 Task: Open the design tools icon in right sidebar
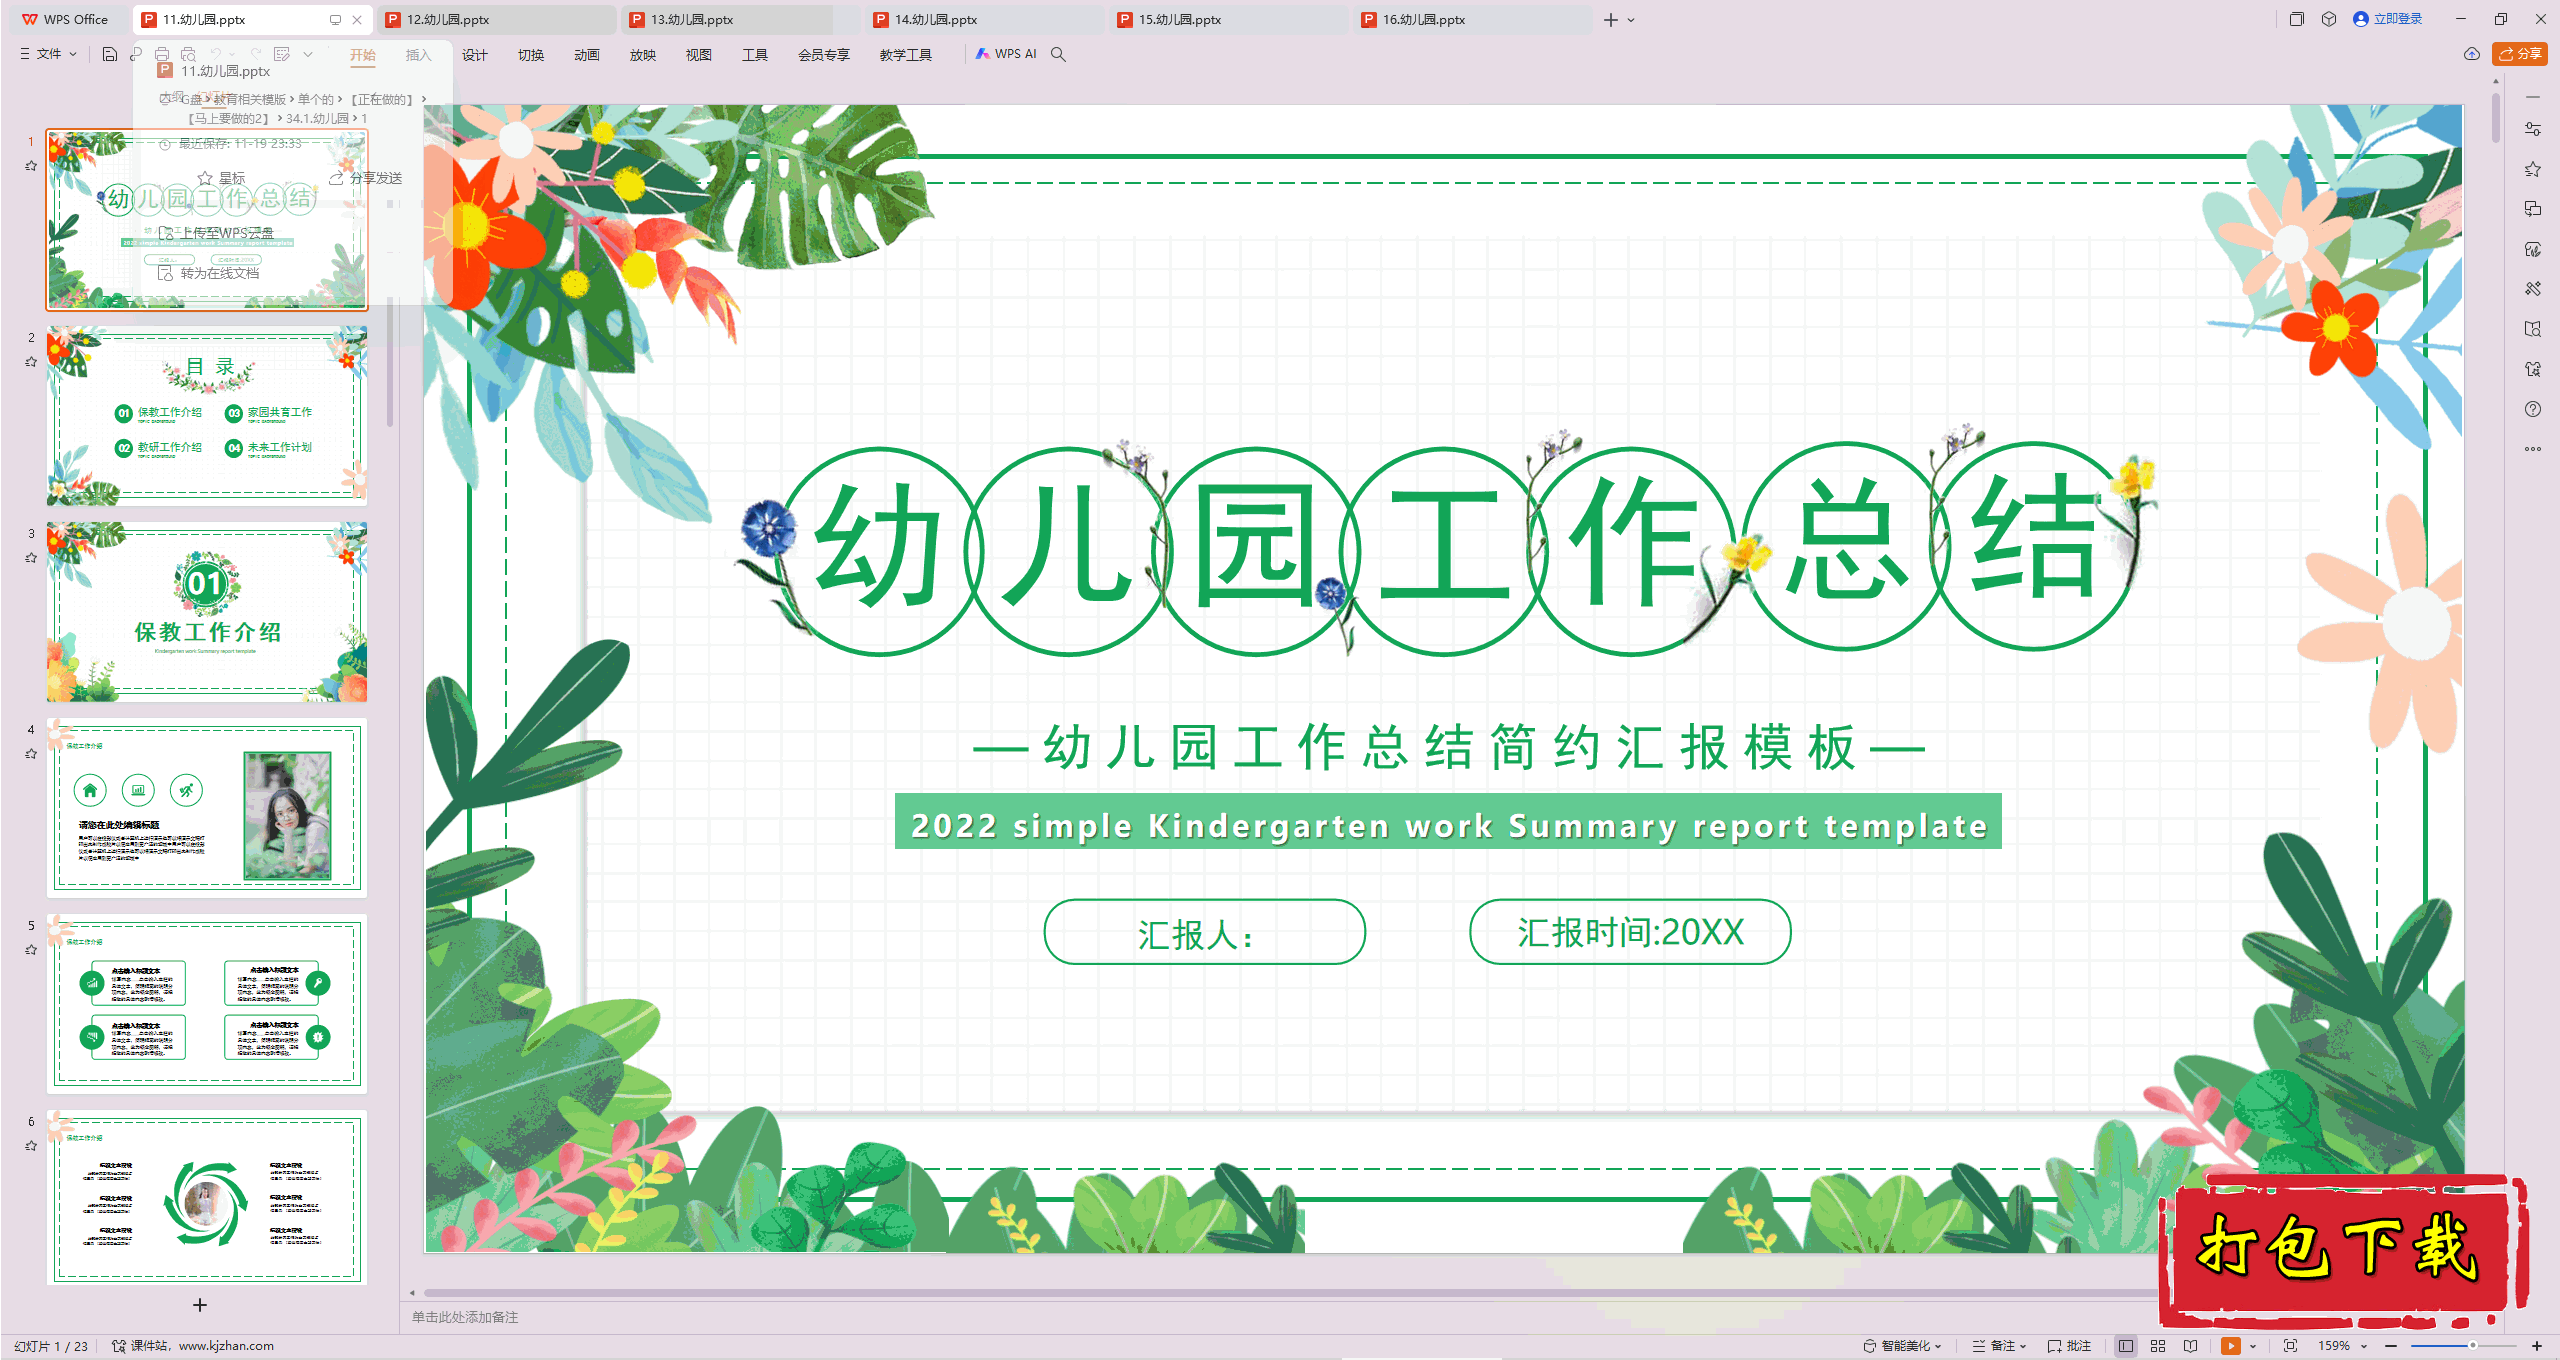coord(2533,289)
